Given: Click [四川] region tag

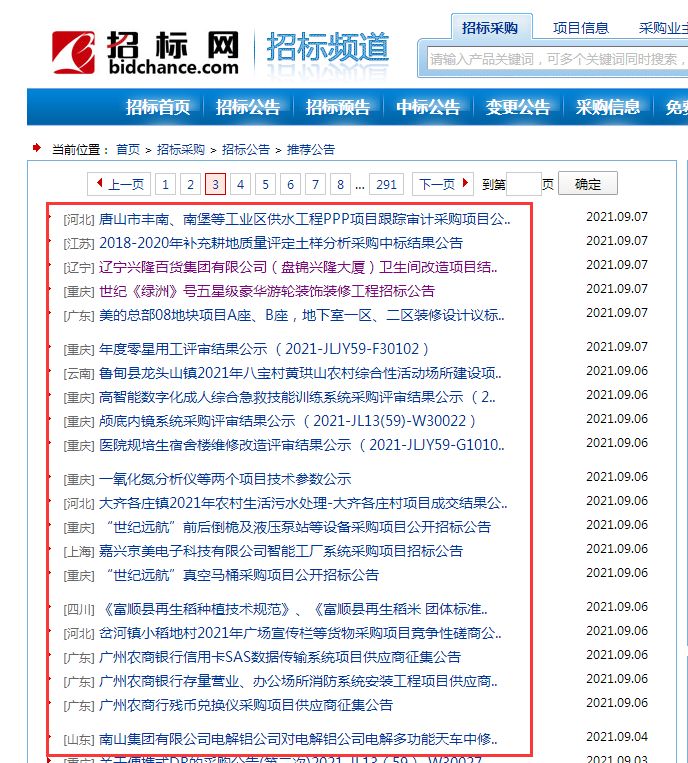Looking at the screenshot, I should (x=79, y=610).
